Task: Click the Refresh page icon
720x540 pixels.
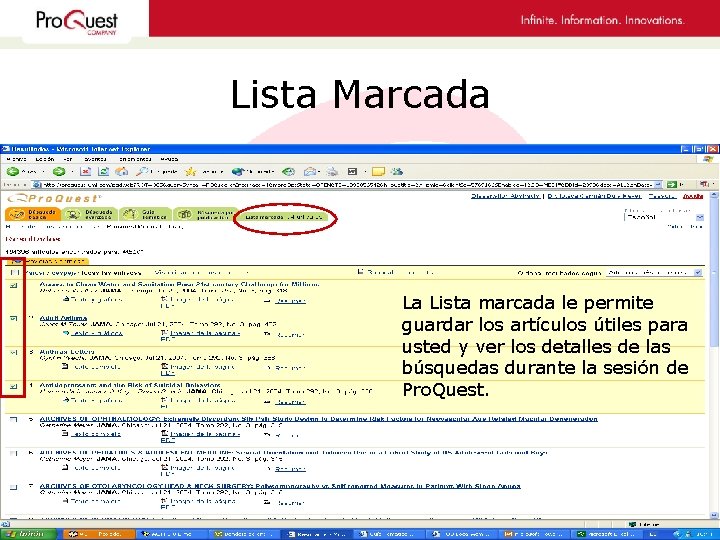Action: point(104,172)
